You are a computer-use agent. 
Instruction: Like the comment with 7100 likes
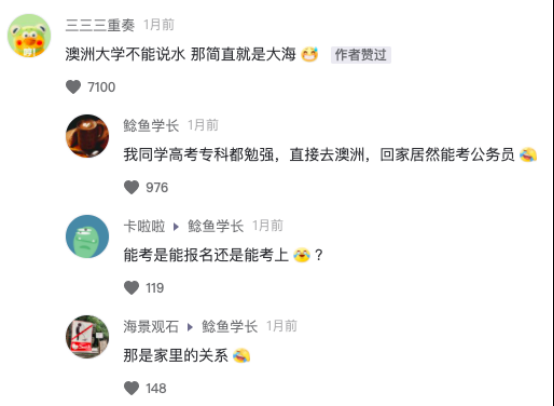pyautogui.click(x=73, y=87)
